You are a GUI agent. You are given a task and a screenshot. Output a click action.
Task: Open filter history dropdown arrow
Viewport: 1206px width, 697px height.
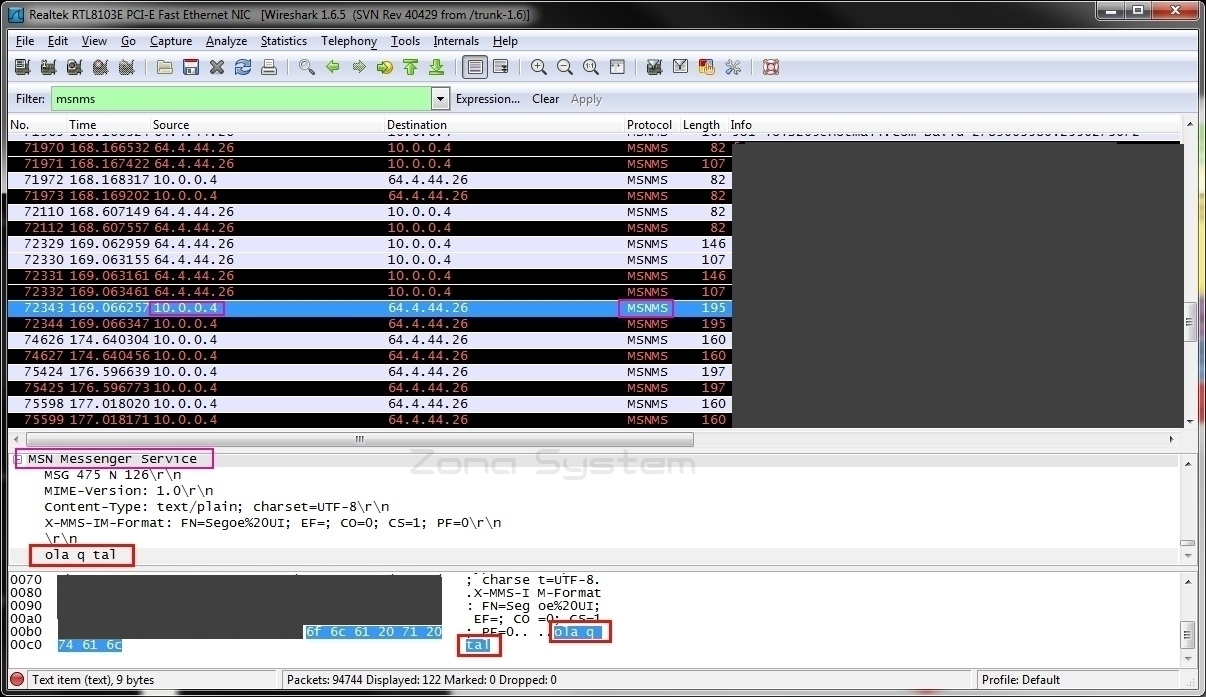click(440, 99)
